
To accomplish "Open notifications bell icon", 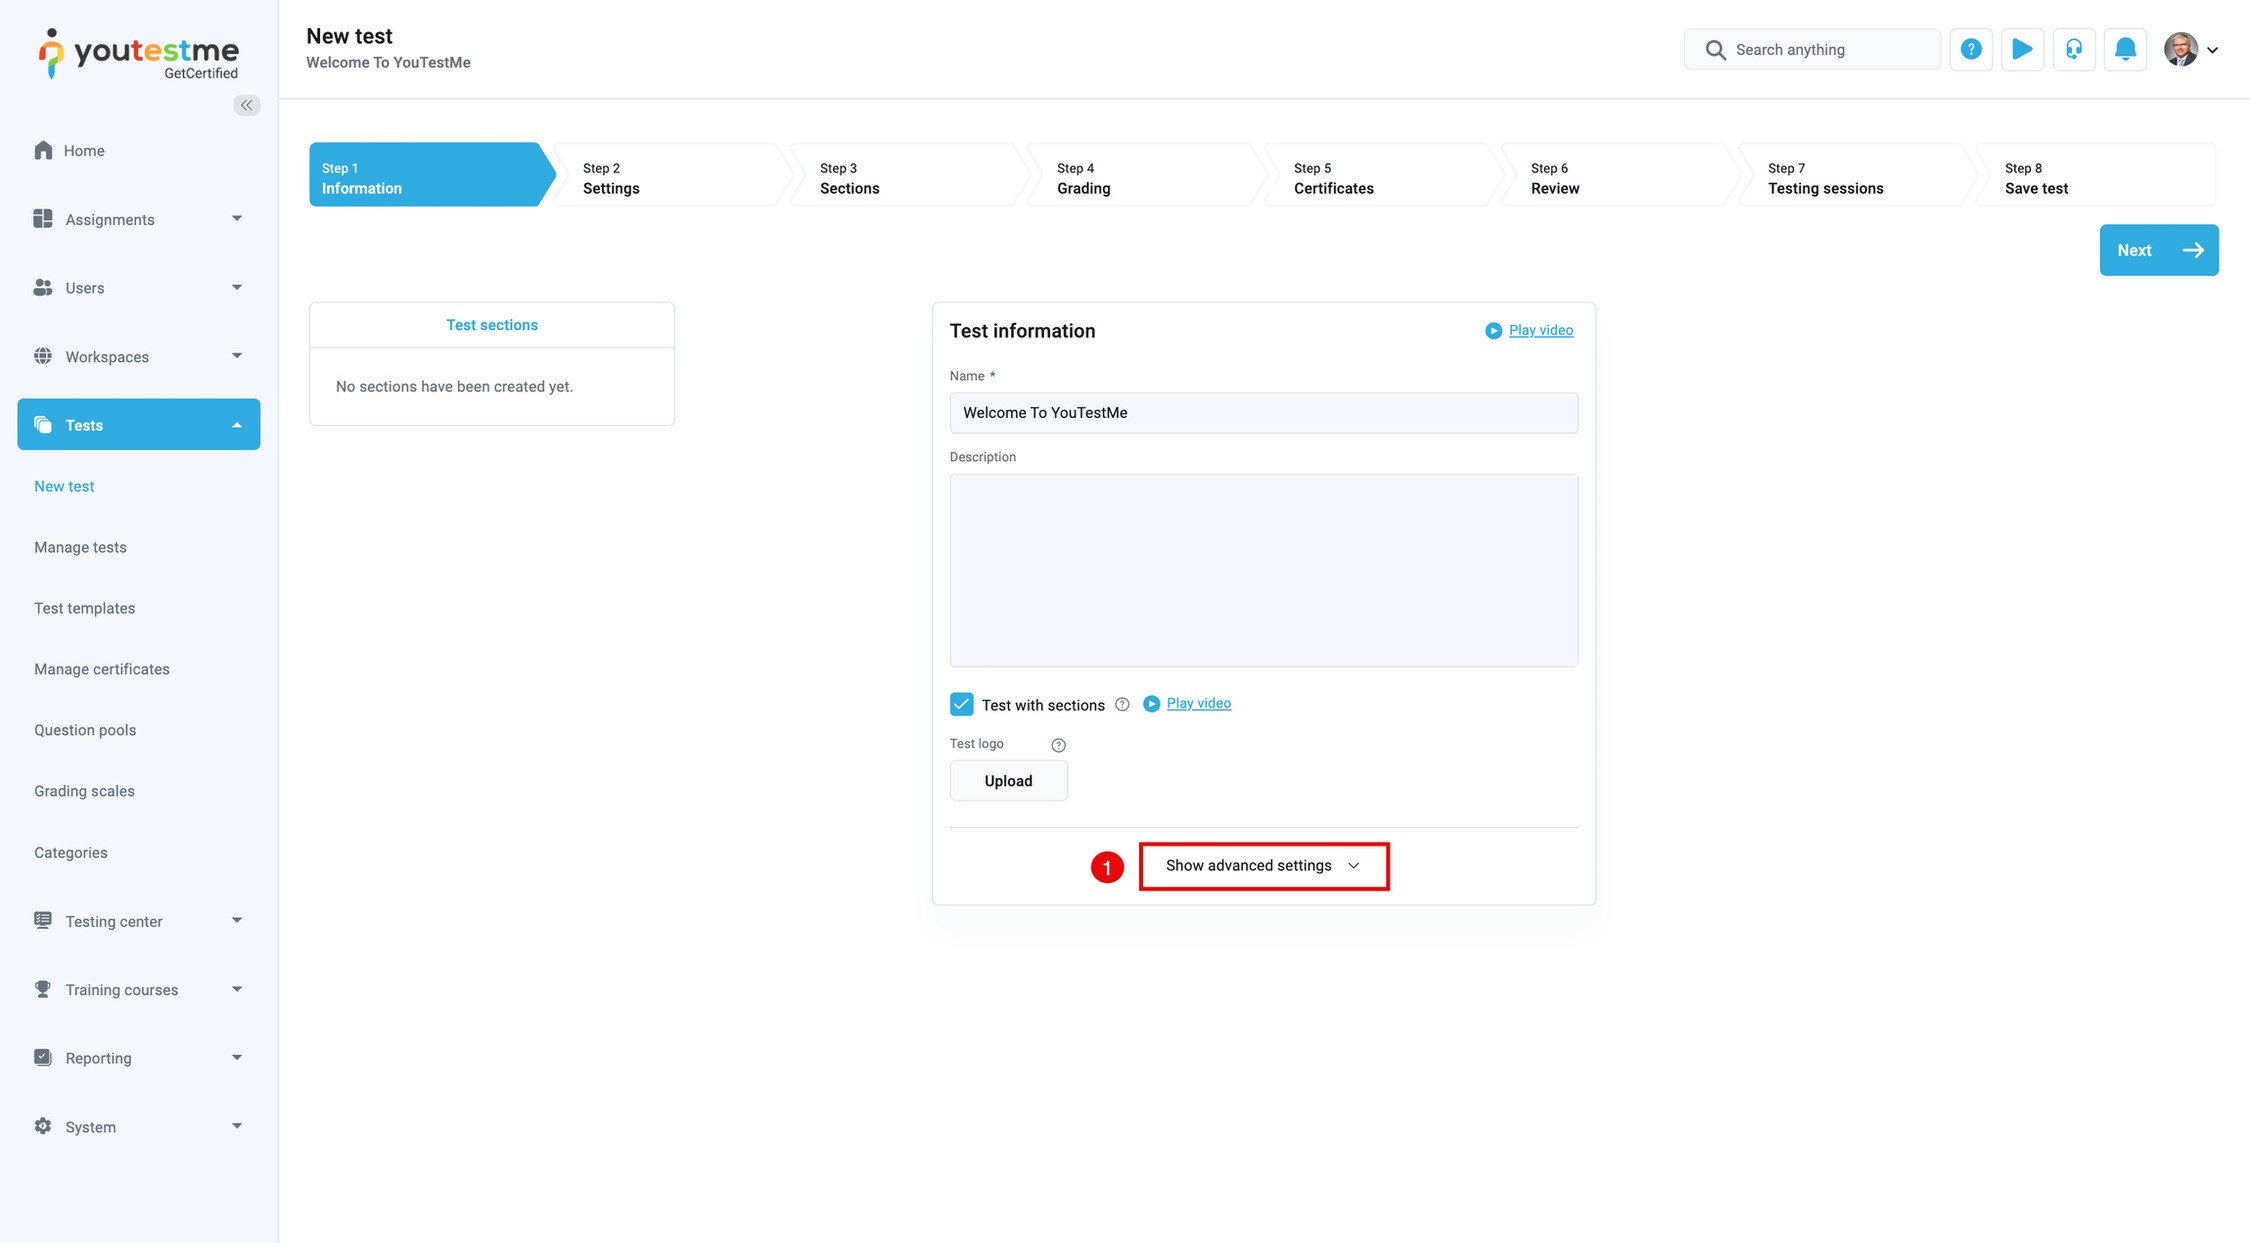I will [2125, 49].
